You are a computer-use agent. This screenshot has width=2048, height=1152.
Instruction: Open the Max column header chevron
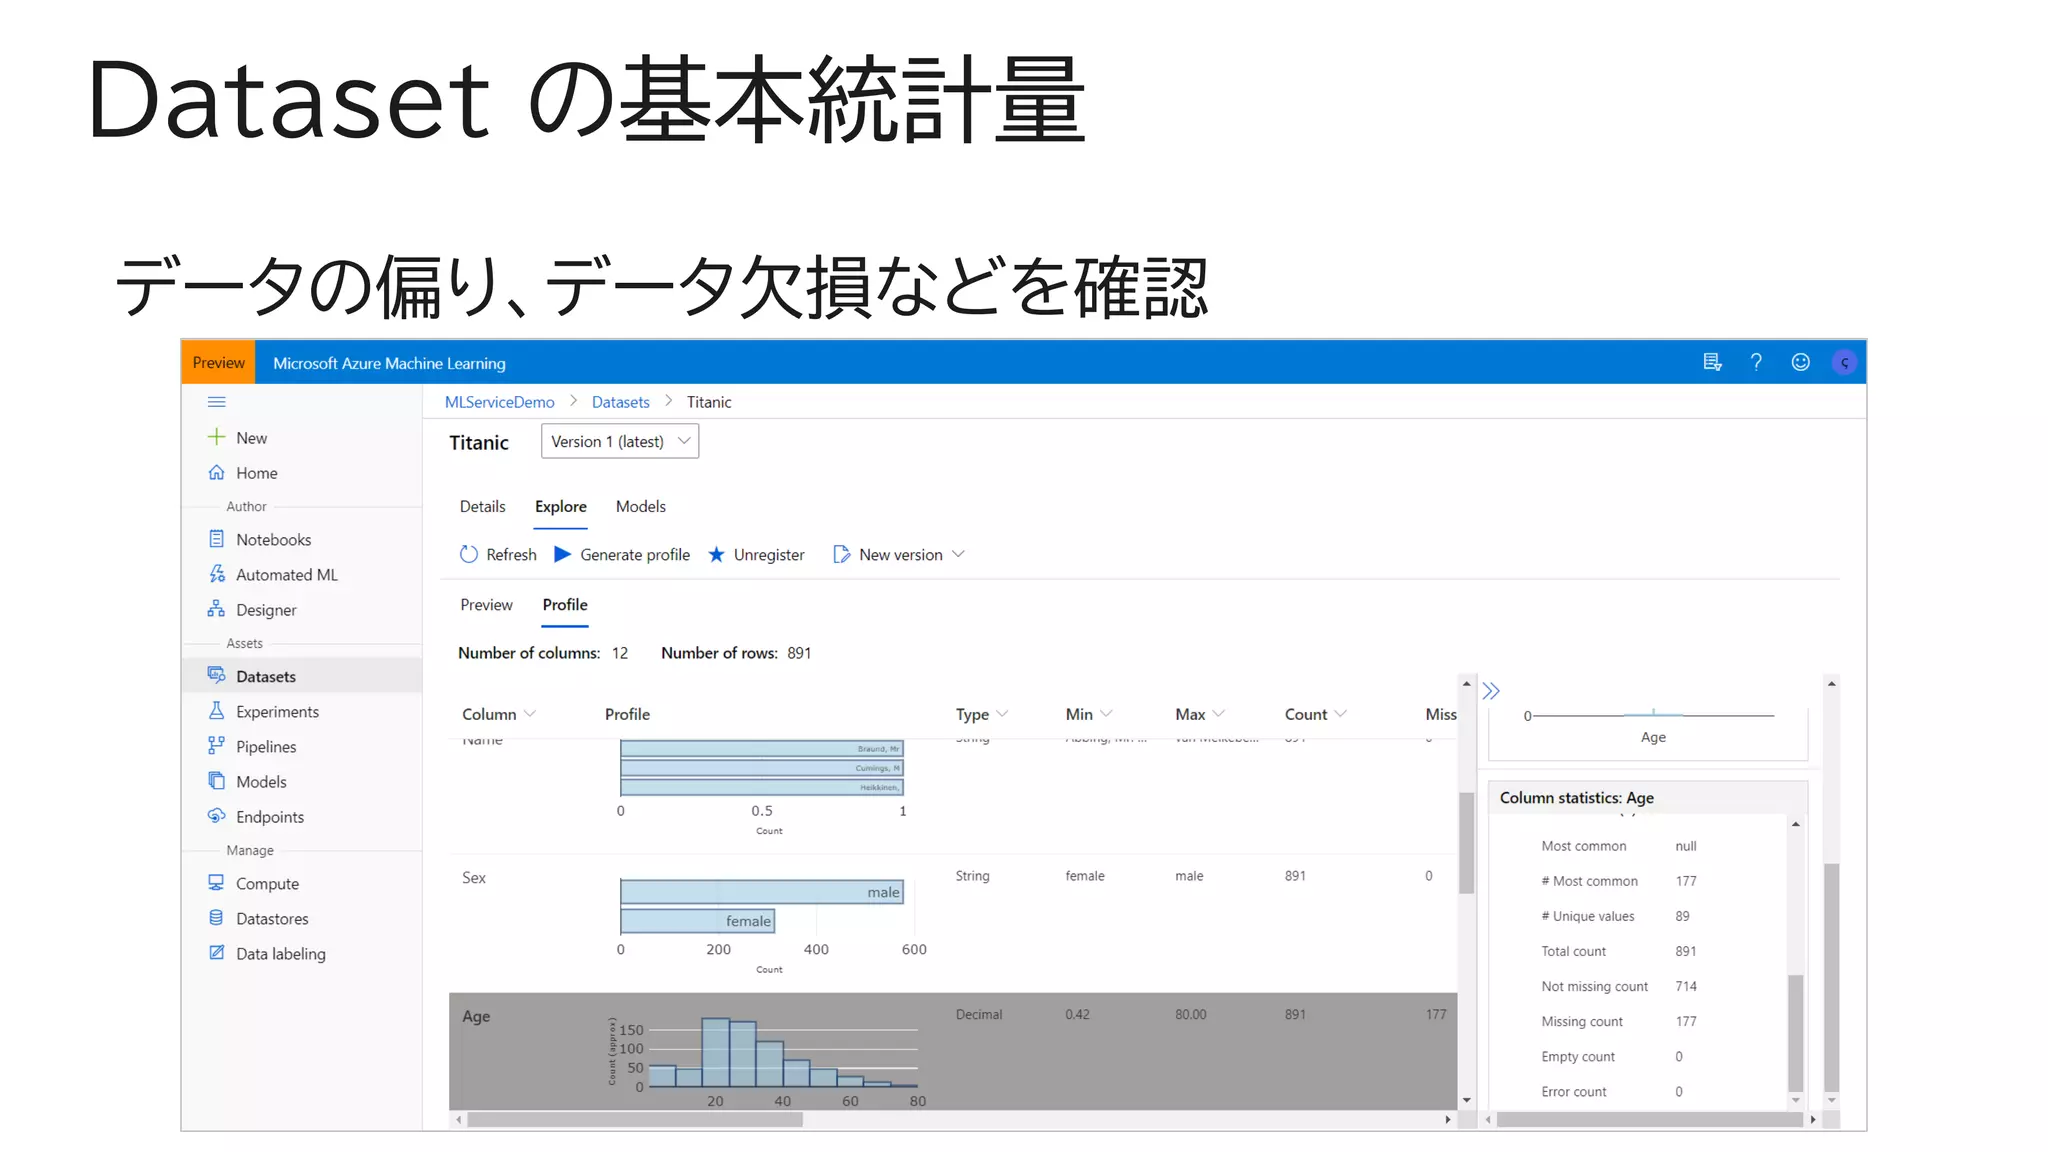click(x=1218, y=714)
